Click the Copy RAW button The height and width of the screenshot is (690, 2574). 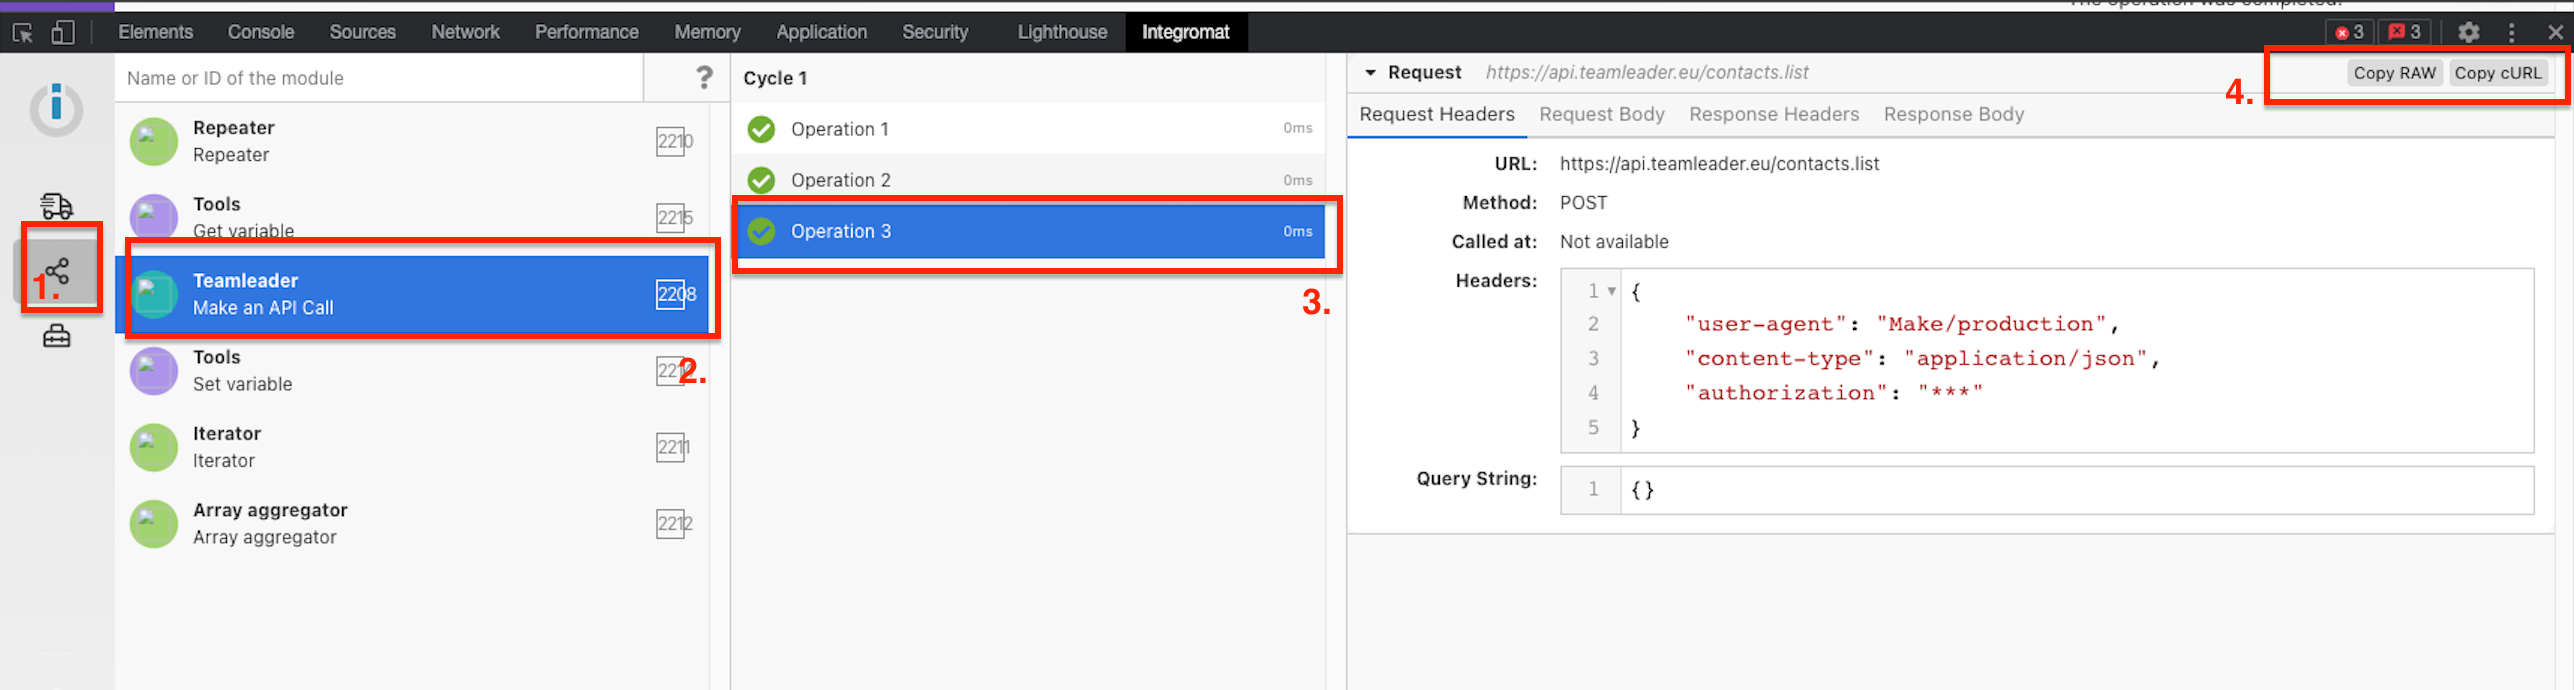pos(2394,73)
